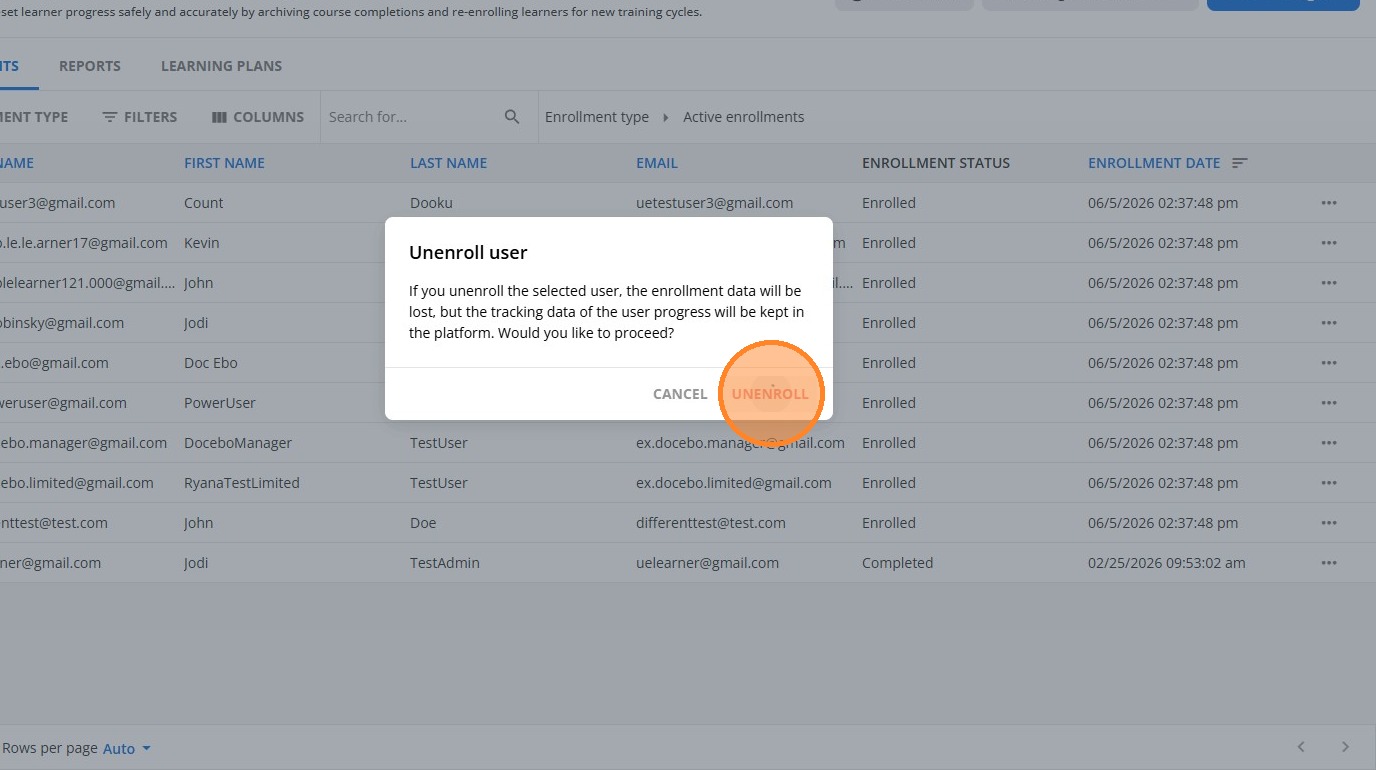Click the Completed status cell
This screenshot has width=1376, height=770.
coord(897,563)
